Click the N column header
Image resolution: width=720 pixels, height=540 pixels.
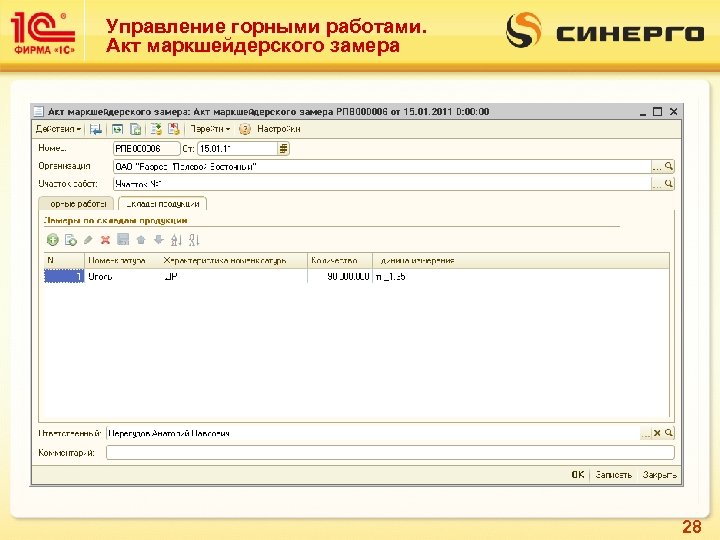tap(64, 260)
